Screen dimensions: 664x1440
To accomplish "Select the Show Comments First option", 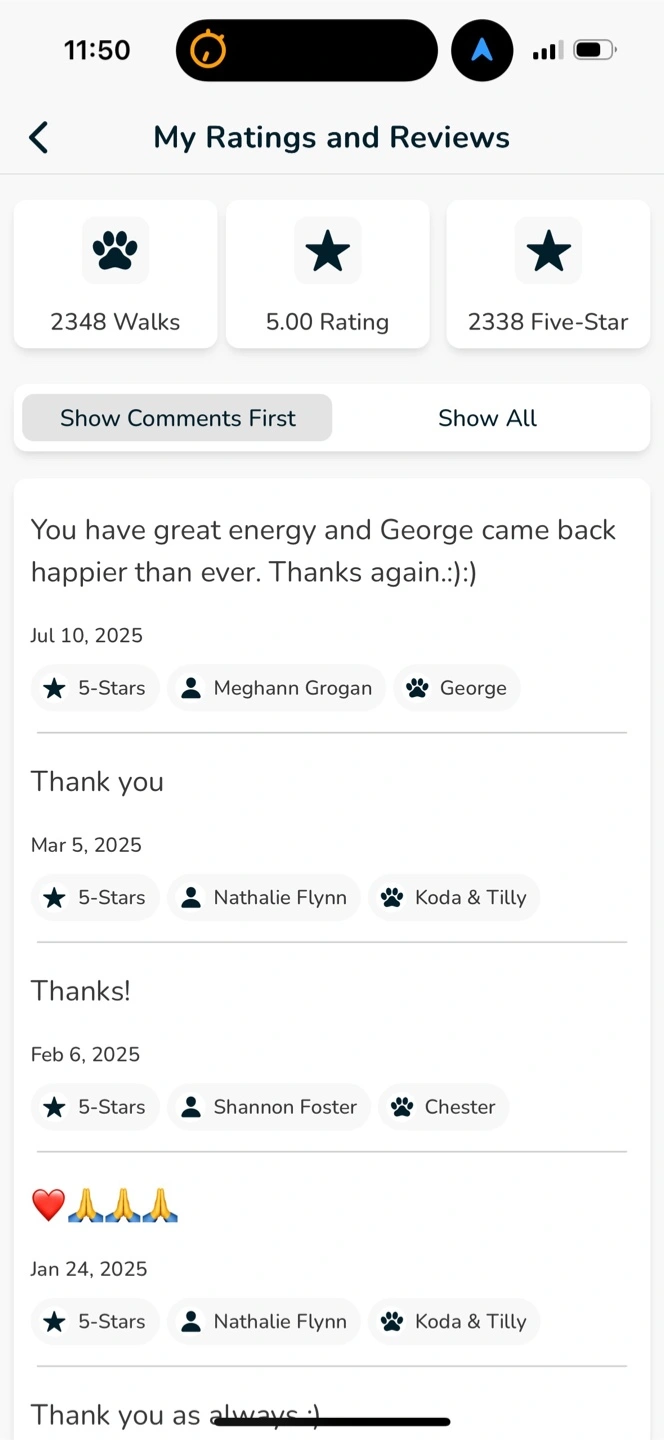I will coord(178,418).
